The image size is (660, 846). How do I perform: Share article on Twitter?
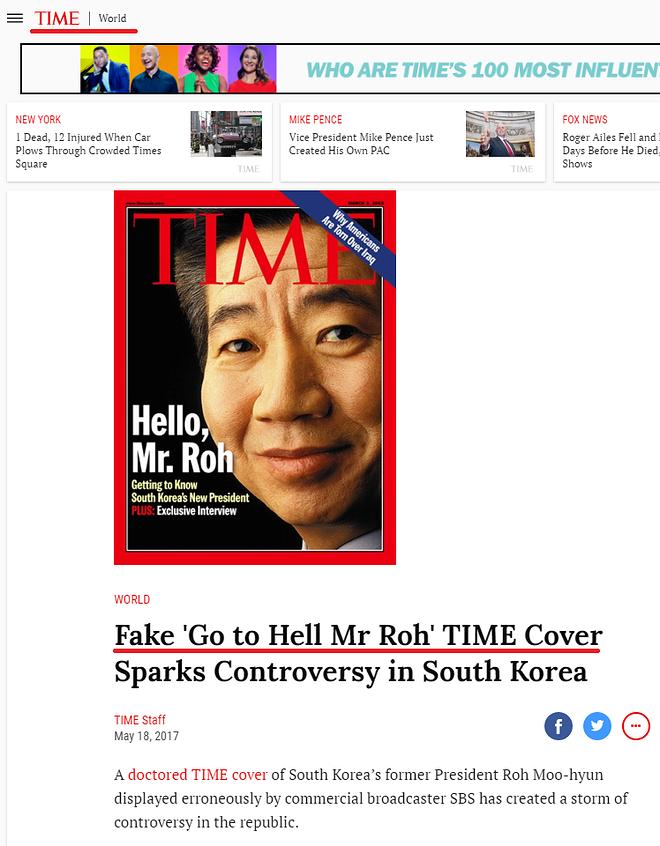[x=597, y=726]
